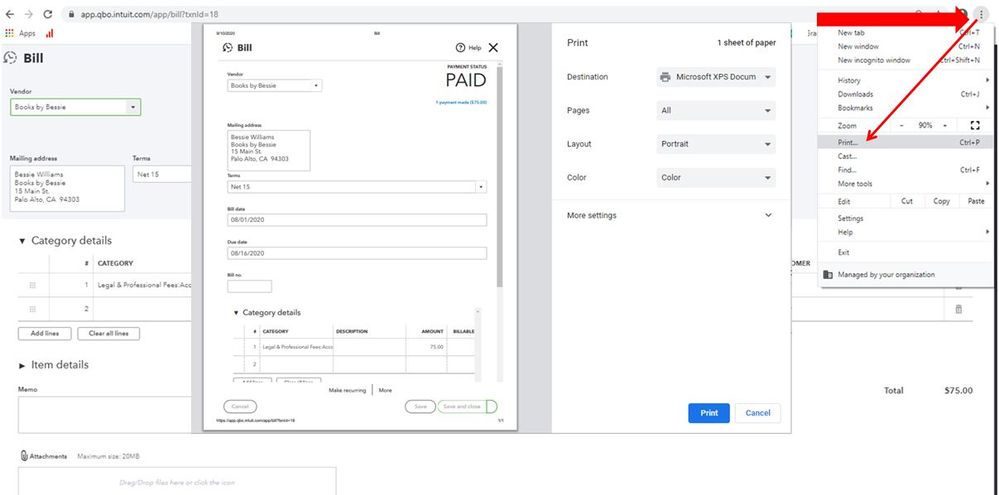999x495 pixels.
Task: Click the Attachments paperclip icon
Action: (x=24, y=456)
